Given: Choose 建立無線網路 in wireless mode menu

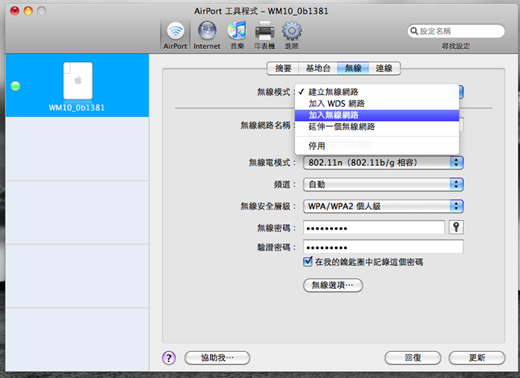Looking at the screenshot, I should point(377,92).
